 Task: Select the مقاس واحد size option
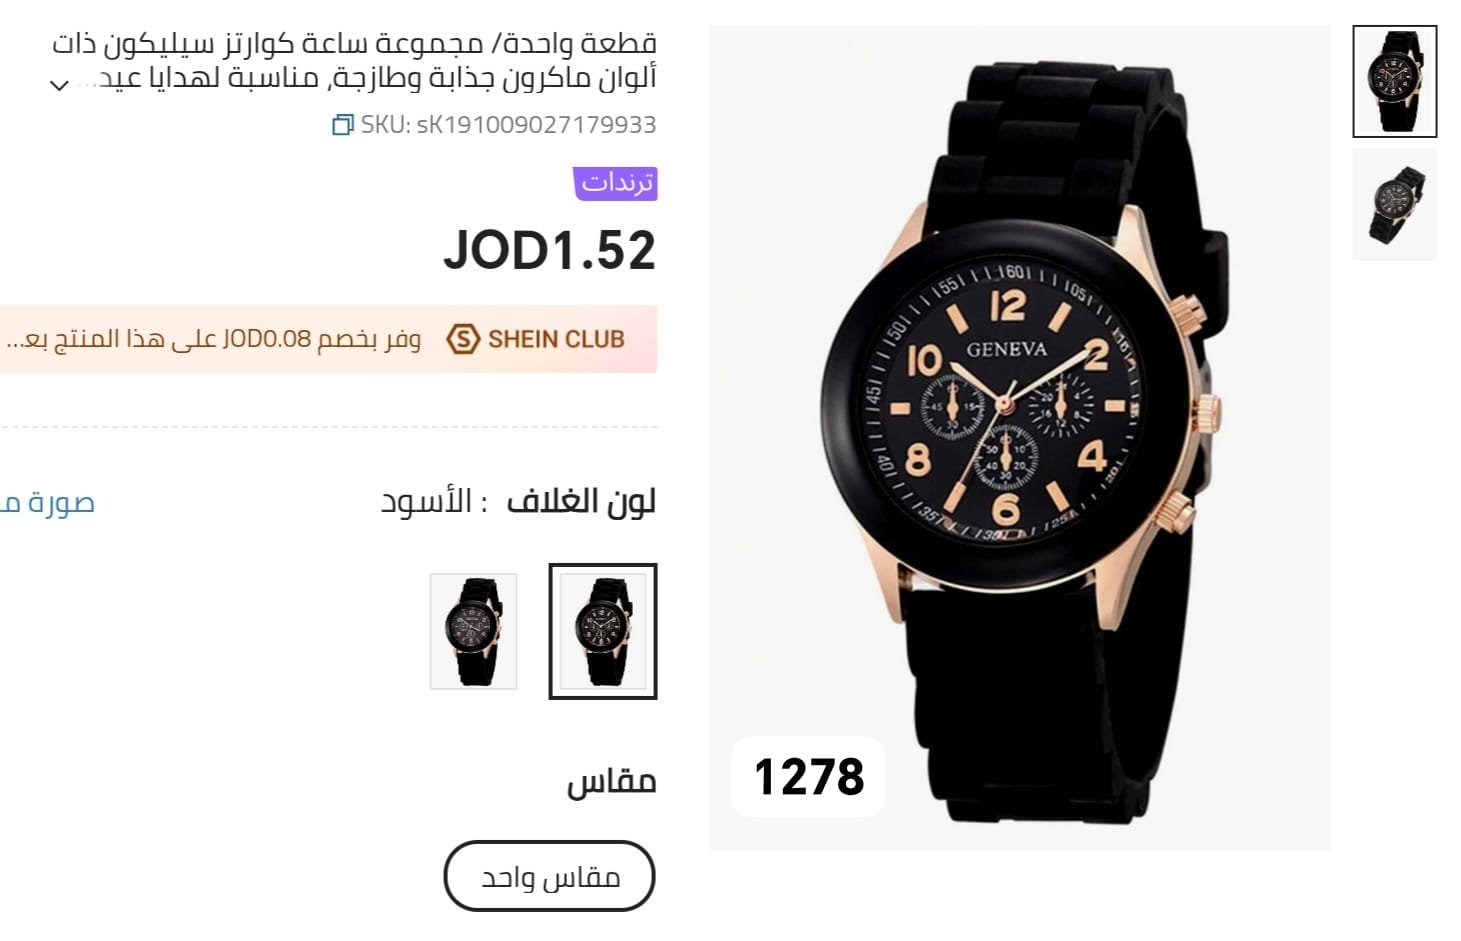tap(549, 876)
